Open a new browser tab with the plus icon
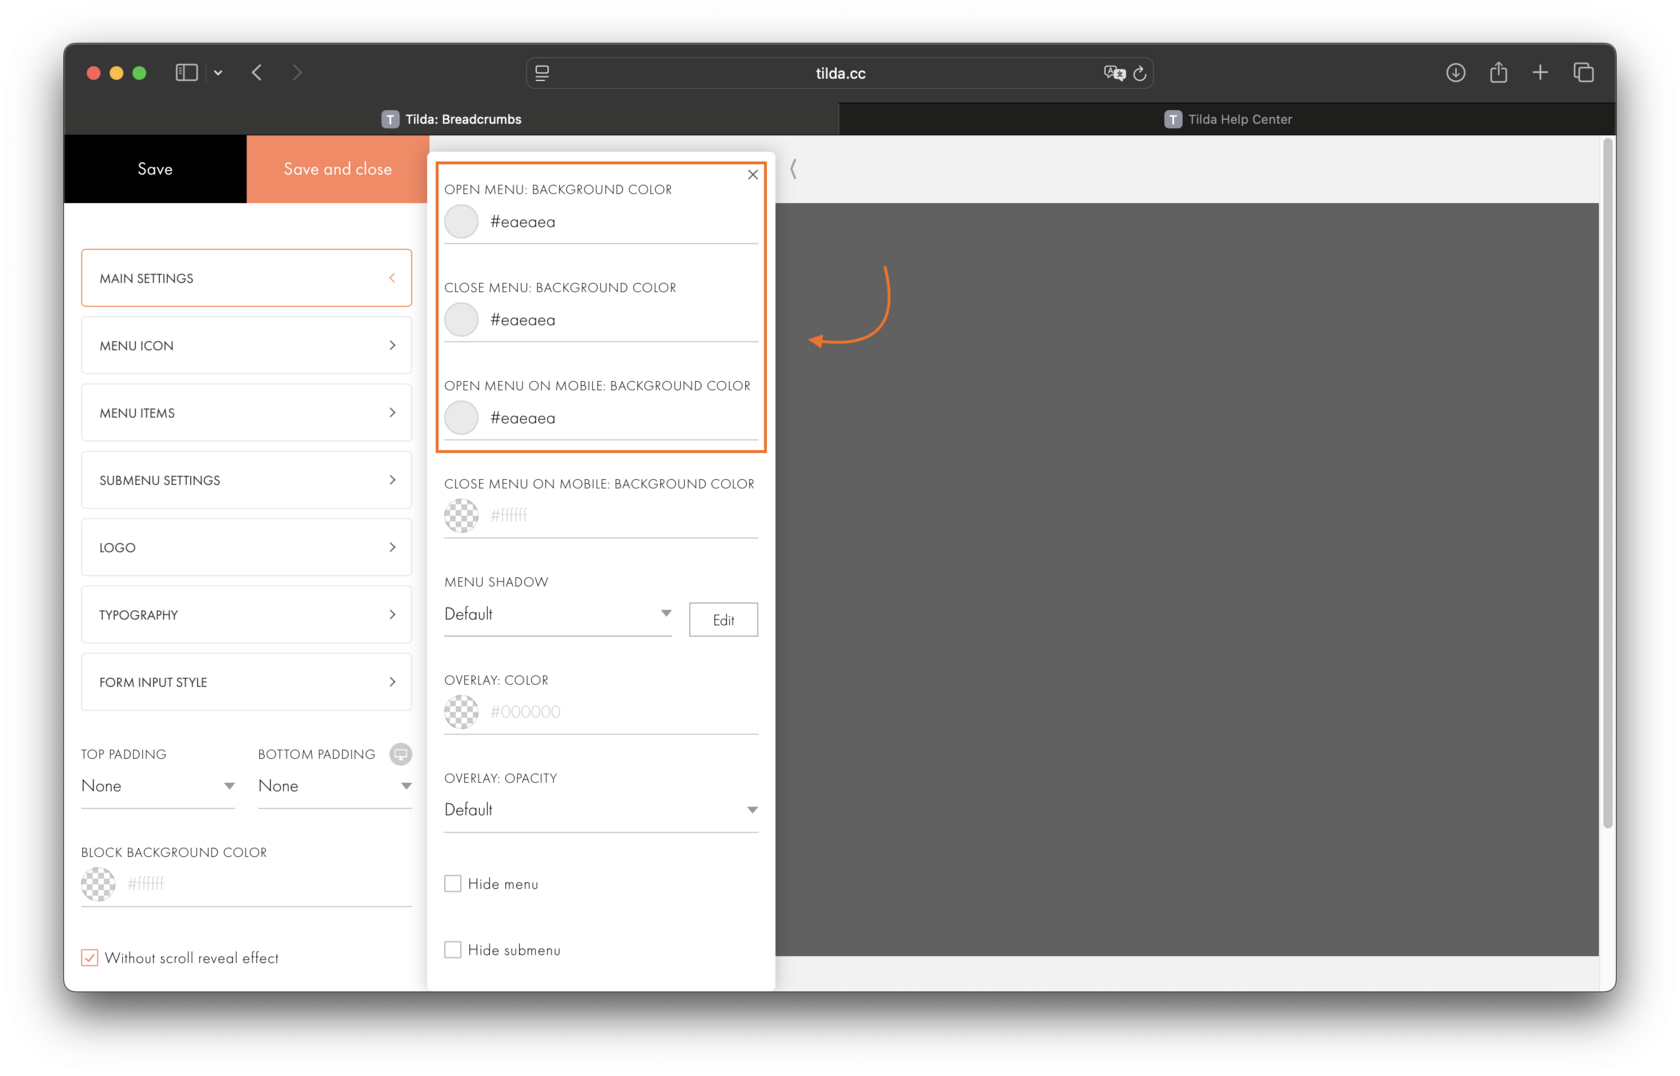The image size is (1680, 1076). (1541, 72)
